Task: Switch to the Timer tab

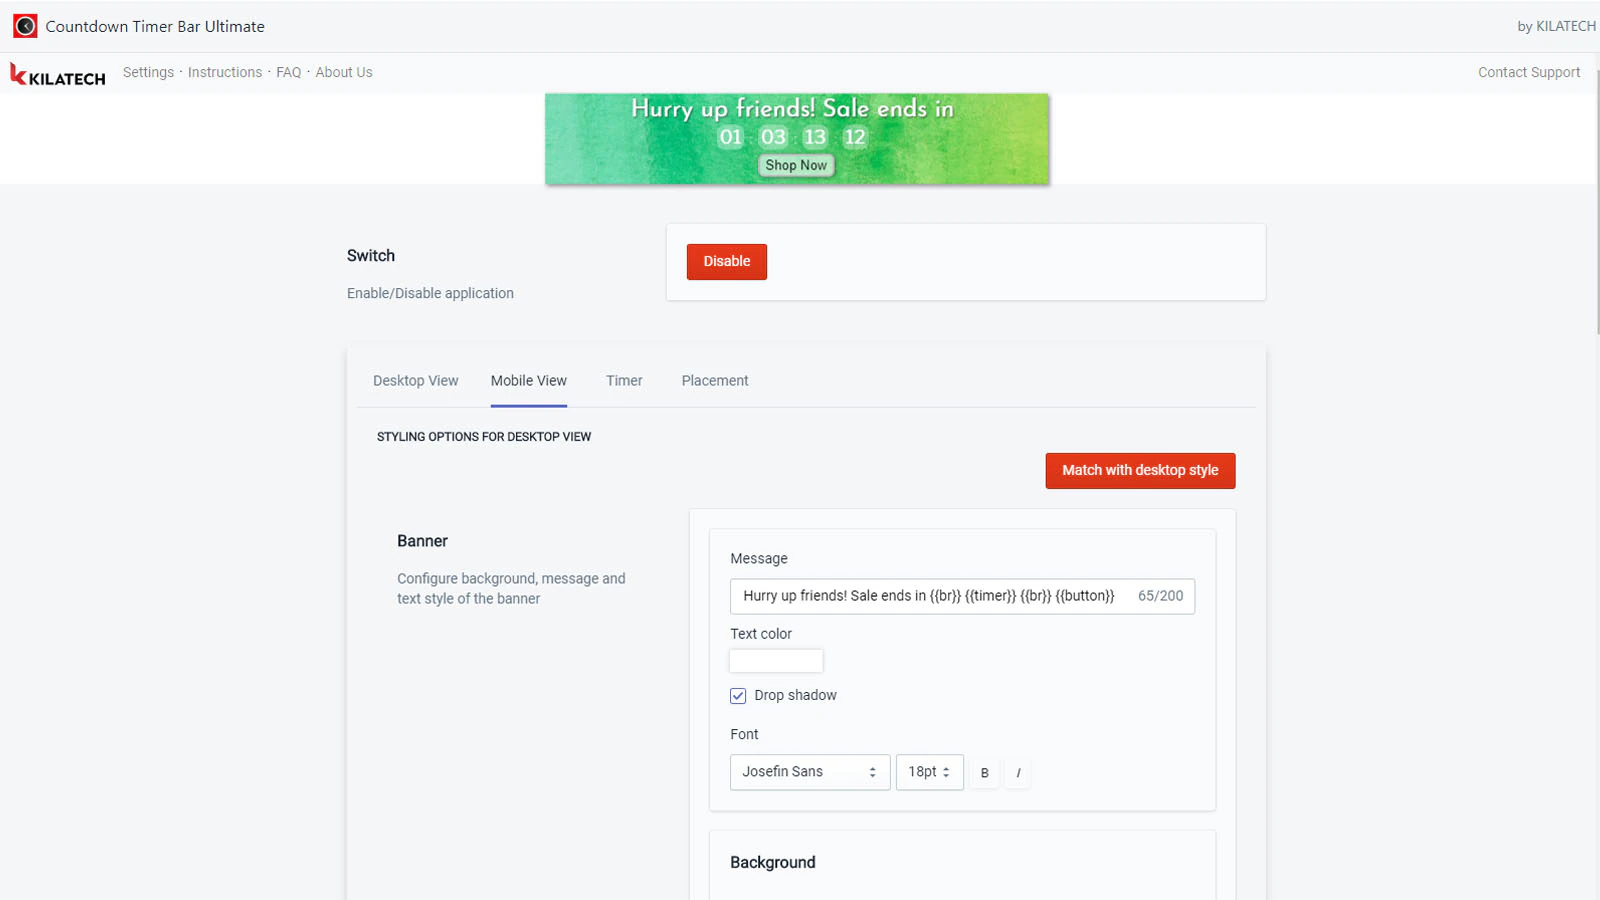Action: 624,381
